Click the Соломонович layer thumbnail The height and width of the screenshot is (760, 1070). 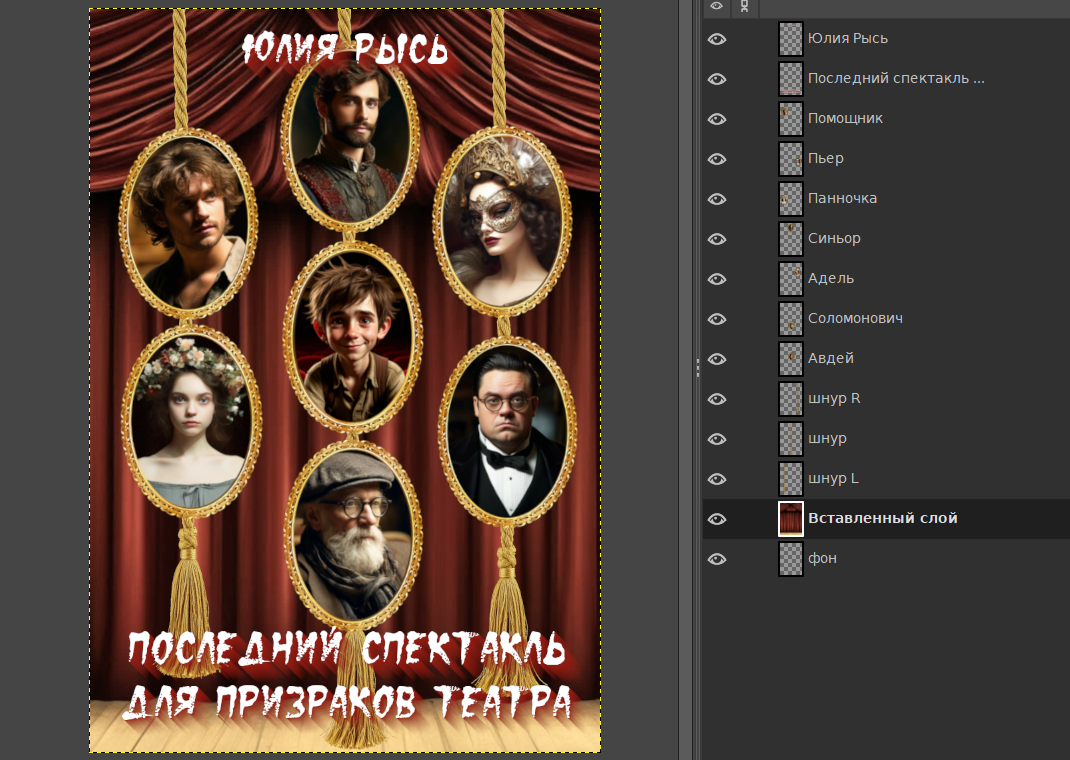pos(791,319)
